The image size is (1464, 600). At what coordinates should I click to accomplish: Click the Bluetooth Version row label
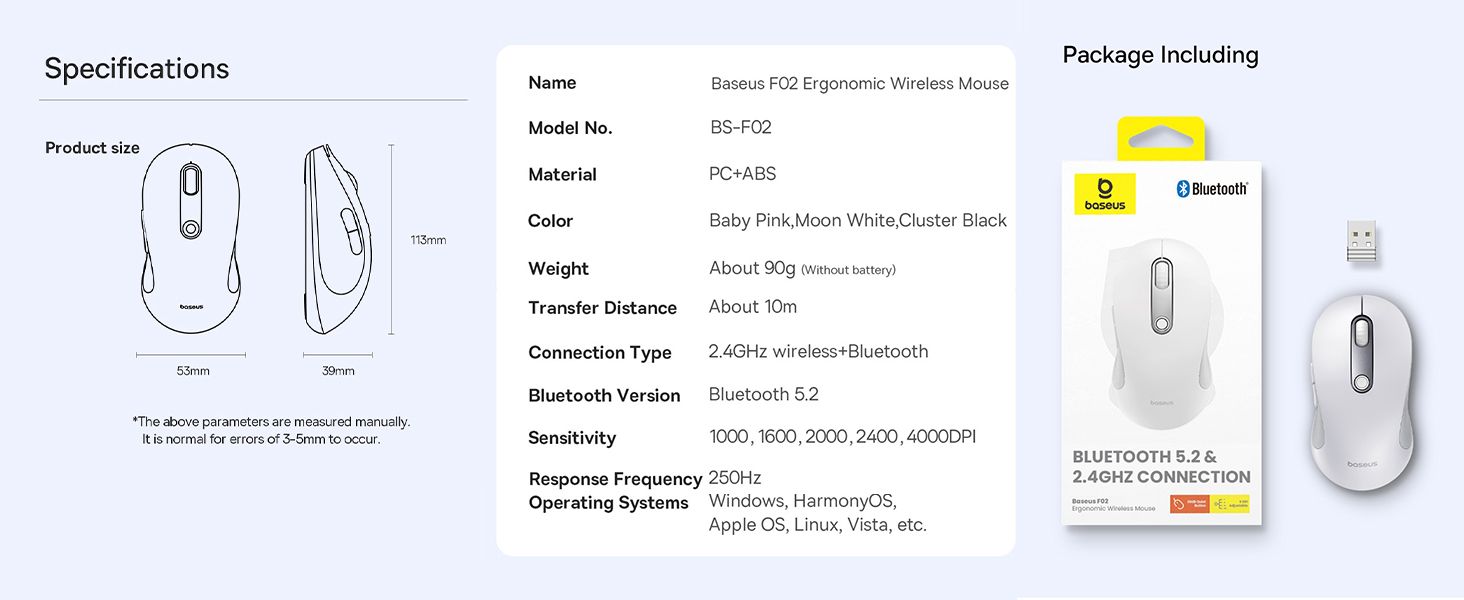(604, 396)
